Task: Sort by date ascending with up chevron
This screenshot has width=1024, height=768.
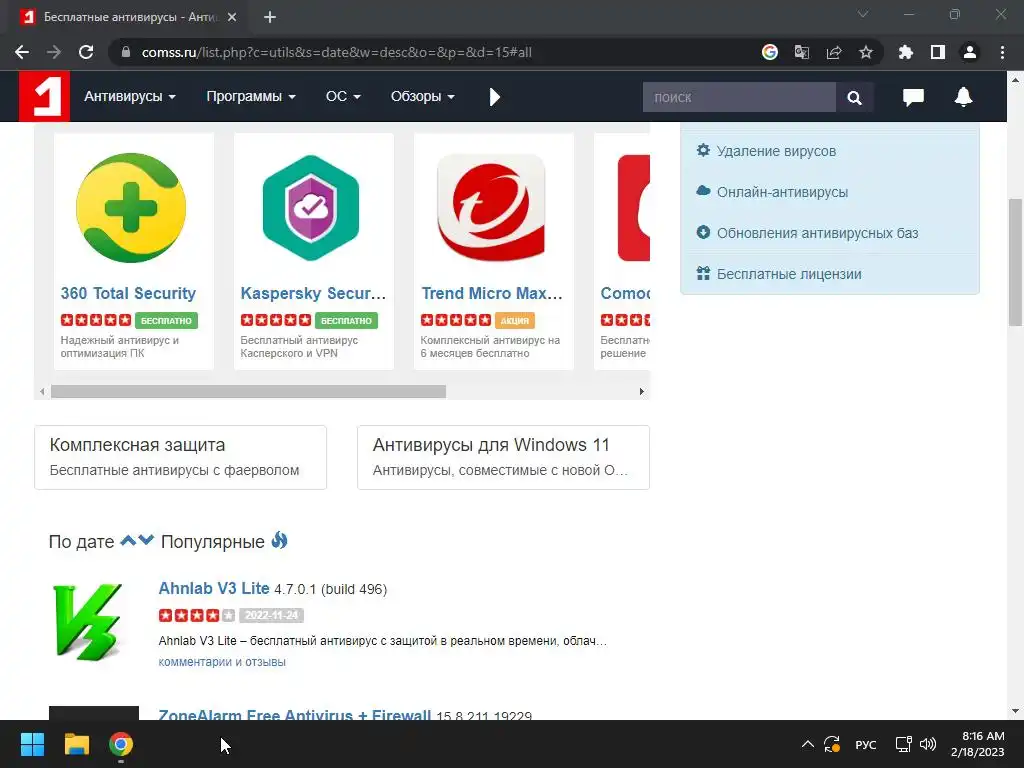Action: pyautogui.click(x=129, y=540)
